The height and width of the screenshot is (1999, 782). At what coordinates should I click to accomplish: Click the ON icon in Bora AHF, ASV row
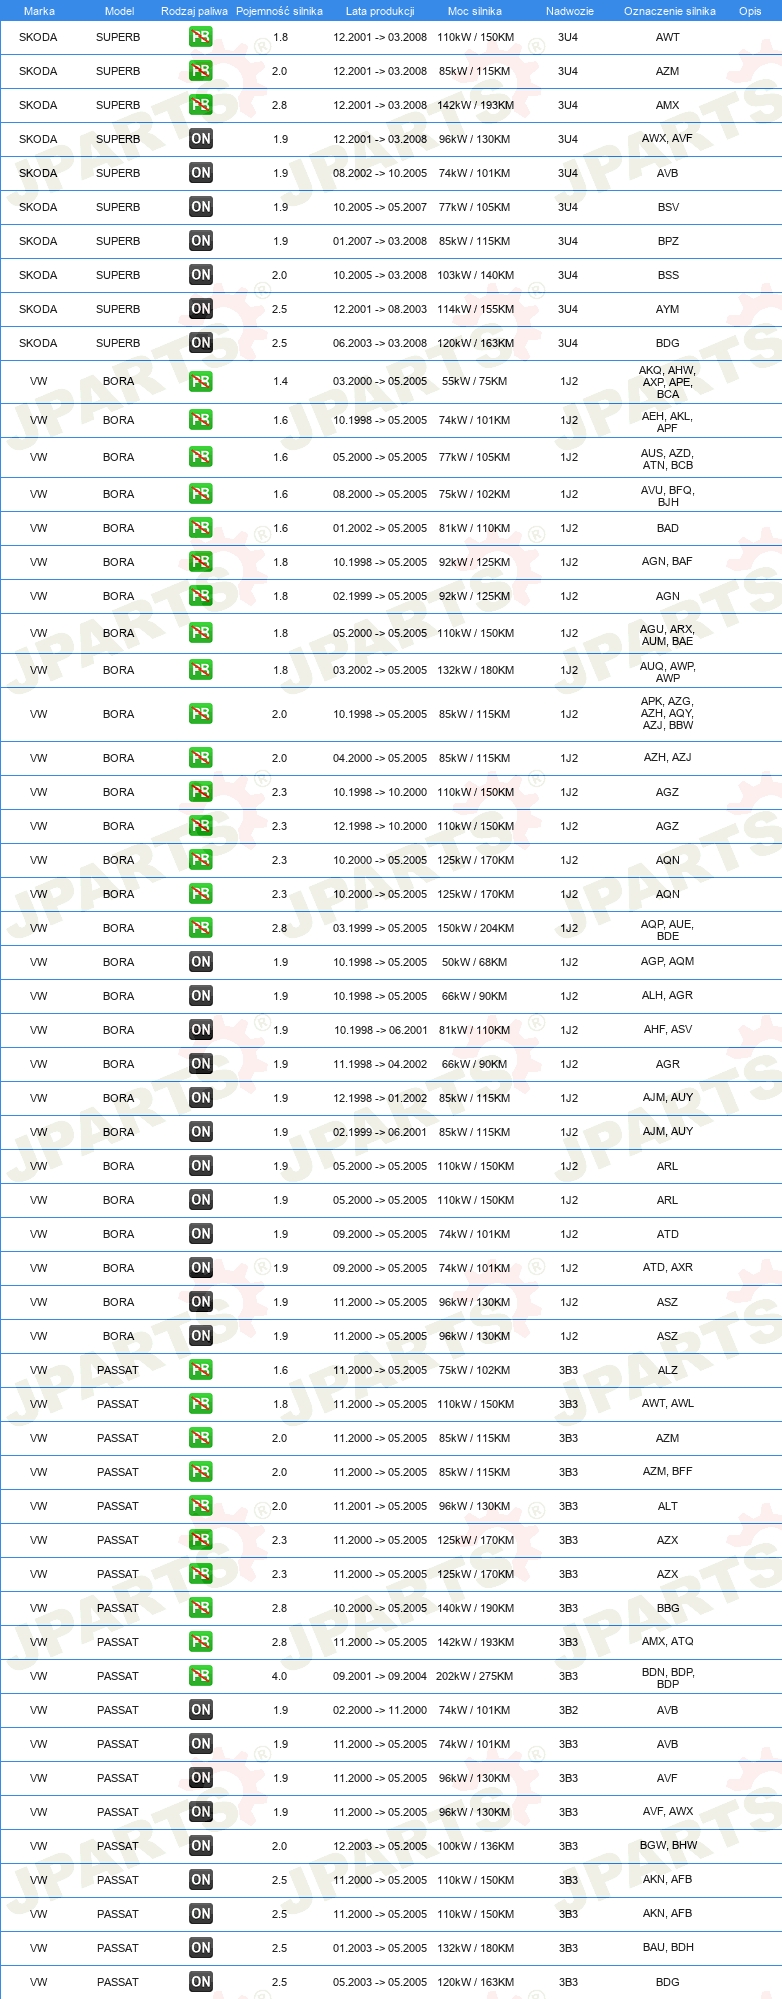(x=201, y=1030)
